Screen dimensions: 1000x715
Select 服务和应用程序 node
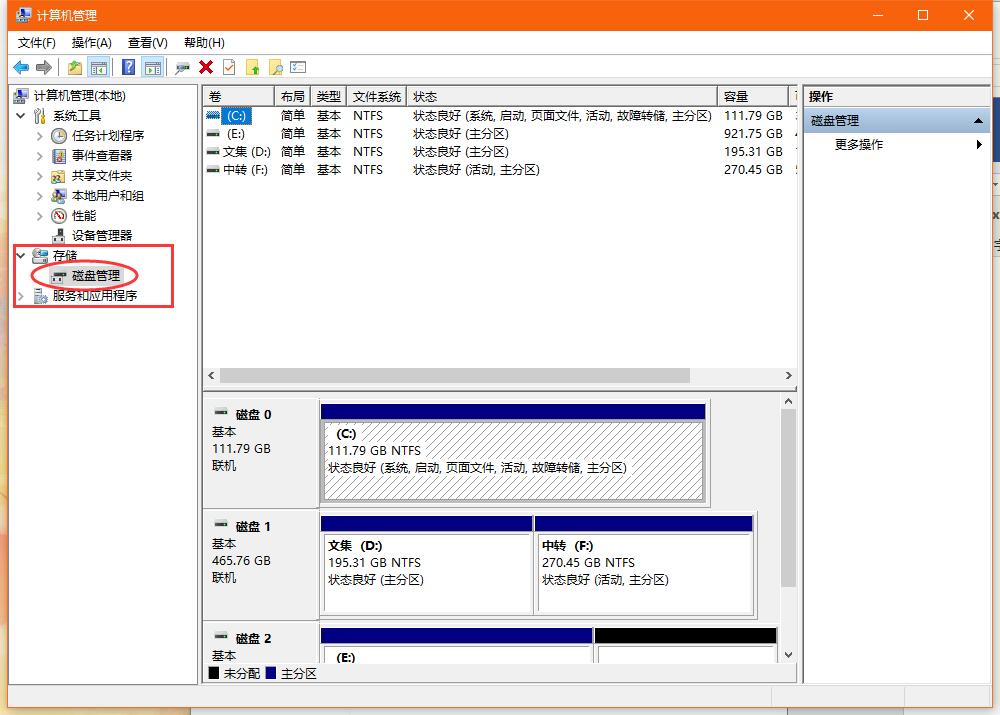[95, 295]
